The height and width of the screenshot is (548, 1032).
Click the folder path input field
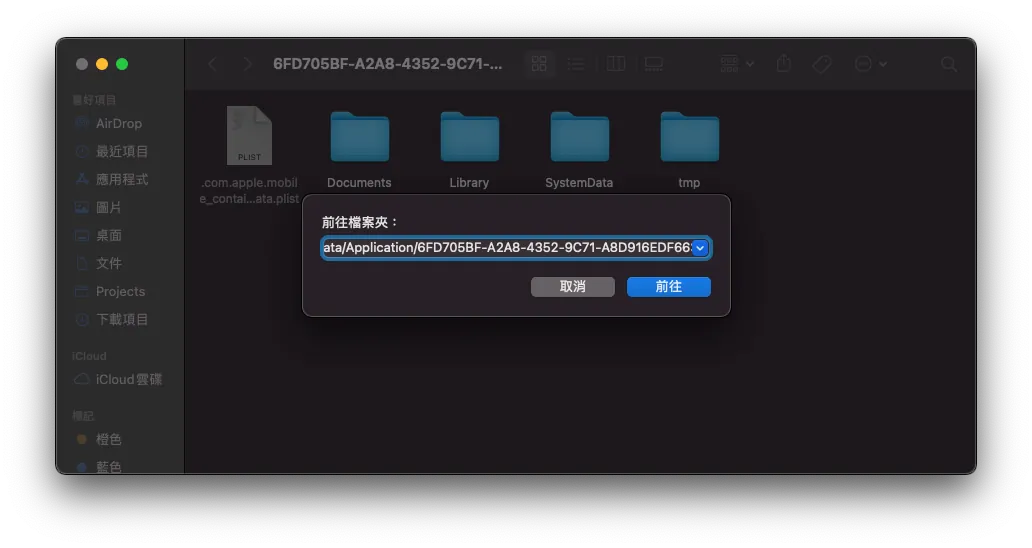(506, 248)
